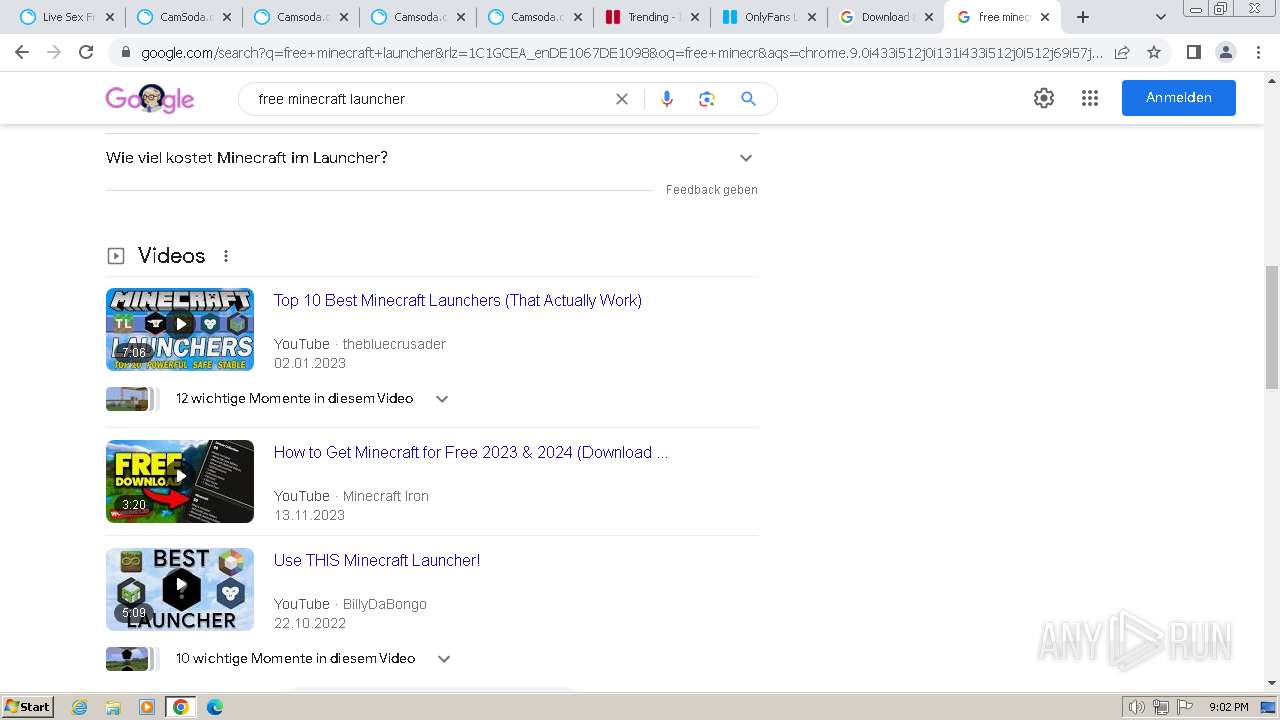The height and width of the screenshot is (720, 1280).
Task: Bookmark this page with the star icon
Action: pos(1154,52)
